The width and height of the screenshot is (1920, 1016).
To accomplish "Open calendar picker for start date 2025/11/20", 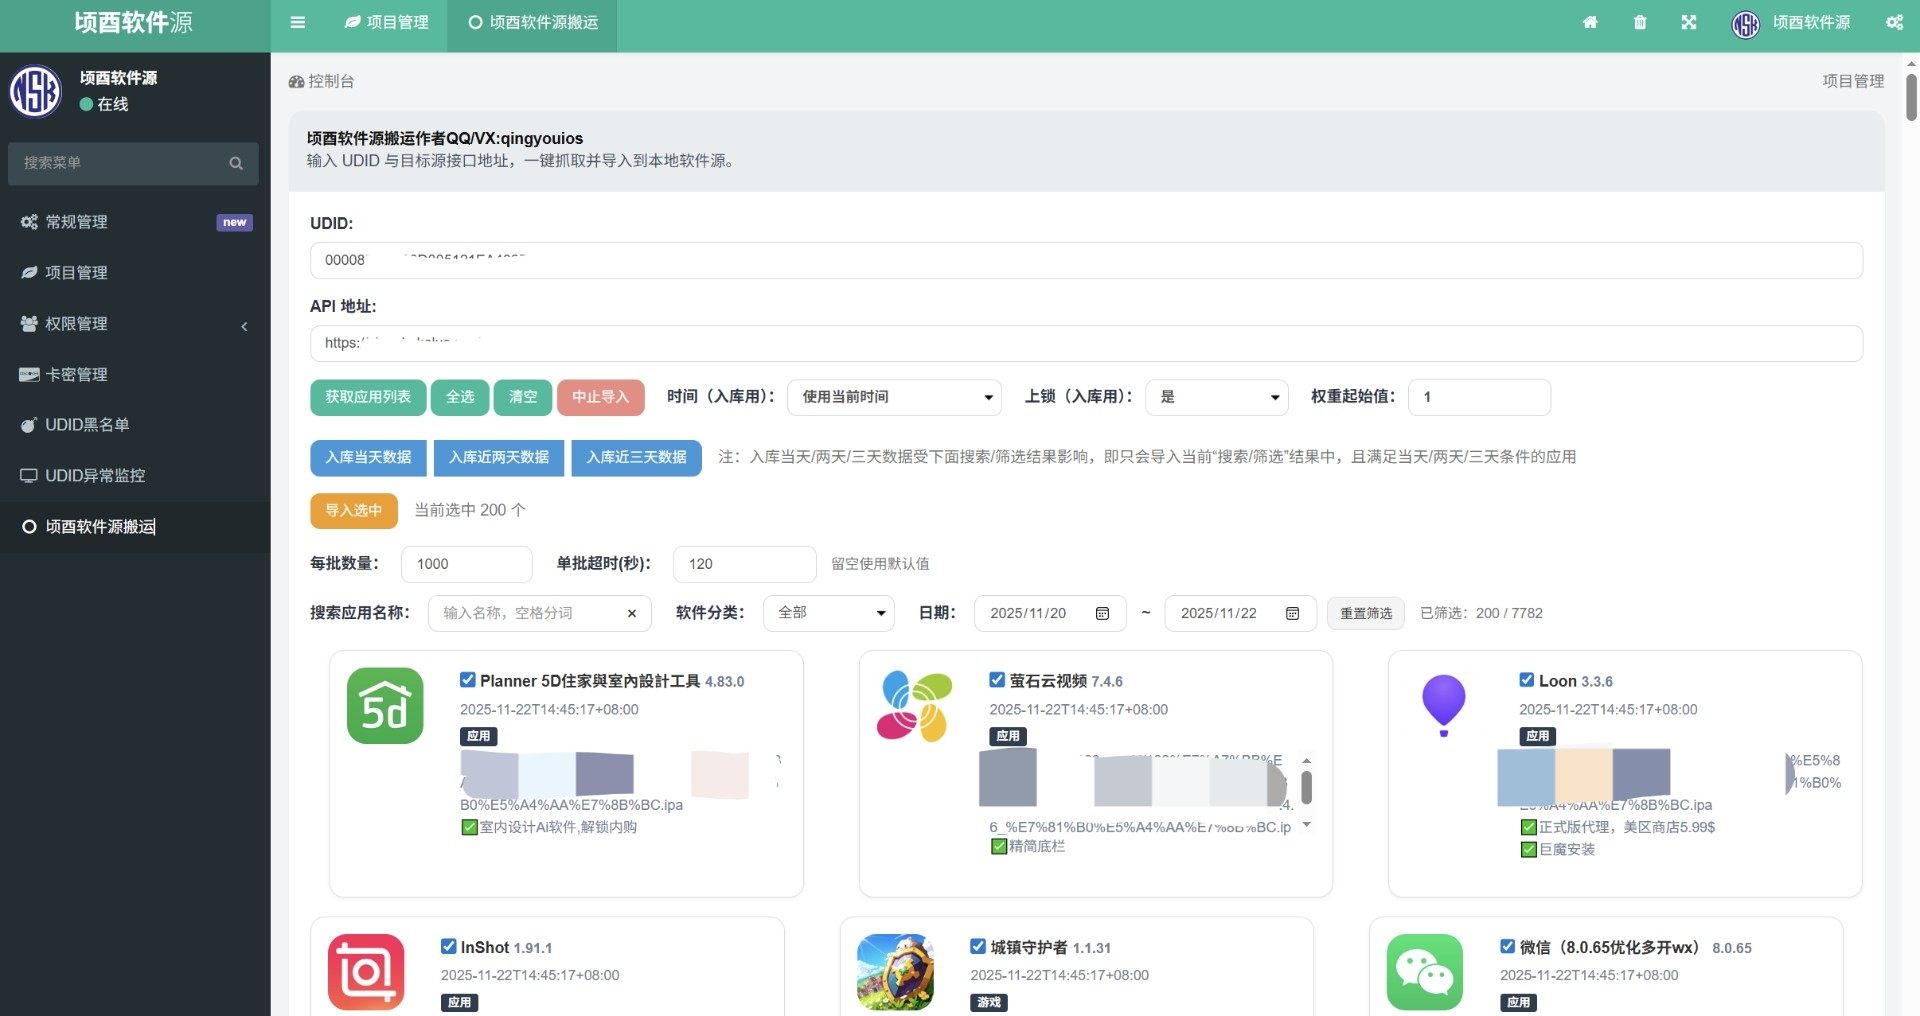I will (1102, 613).
